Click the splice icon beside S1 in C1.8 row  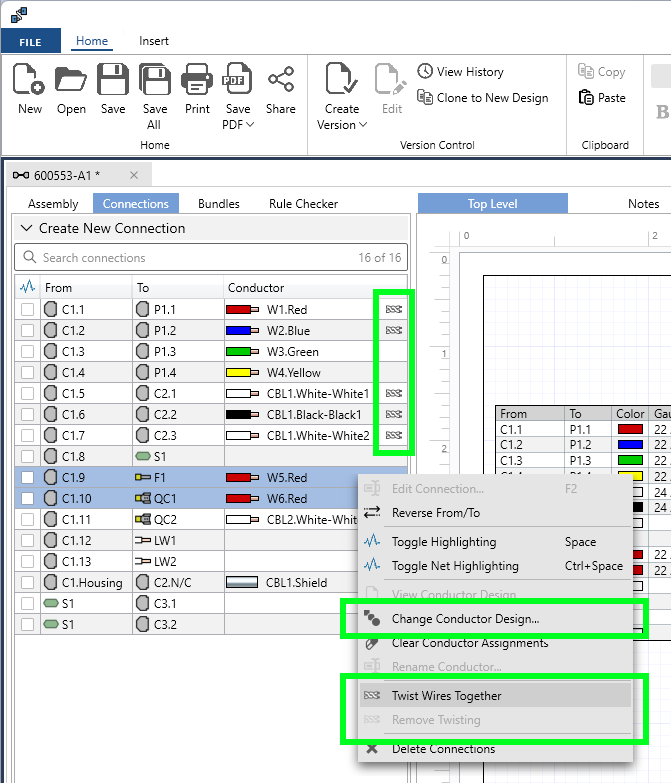[143, 456]
